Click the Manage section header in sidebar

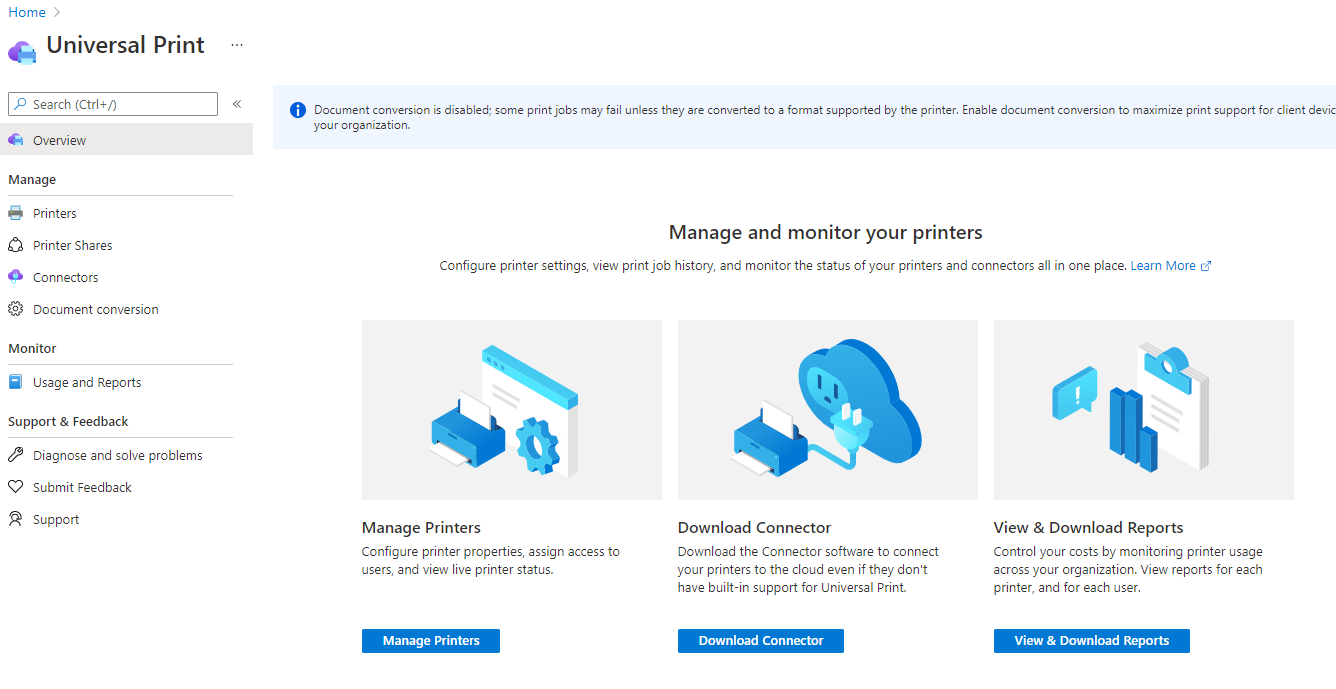tap(32, 180)
